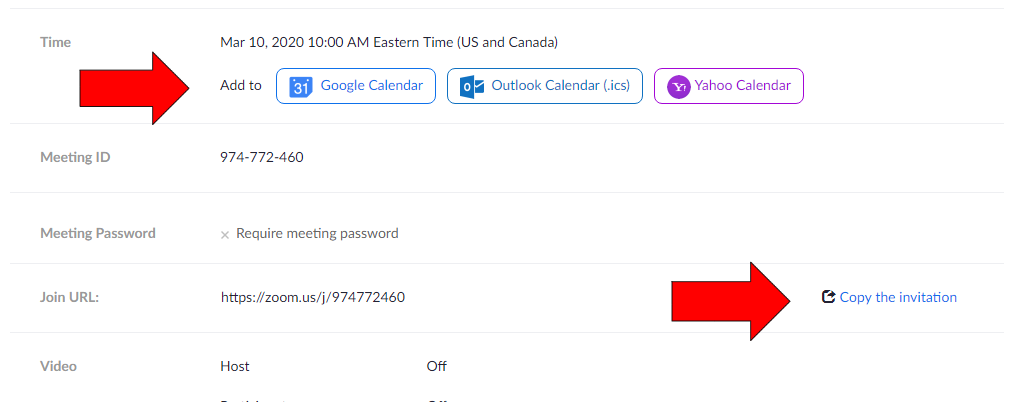Click the Join URL row label
1009x402 pixels.
(72, 297)
